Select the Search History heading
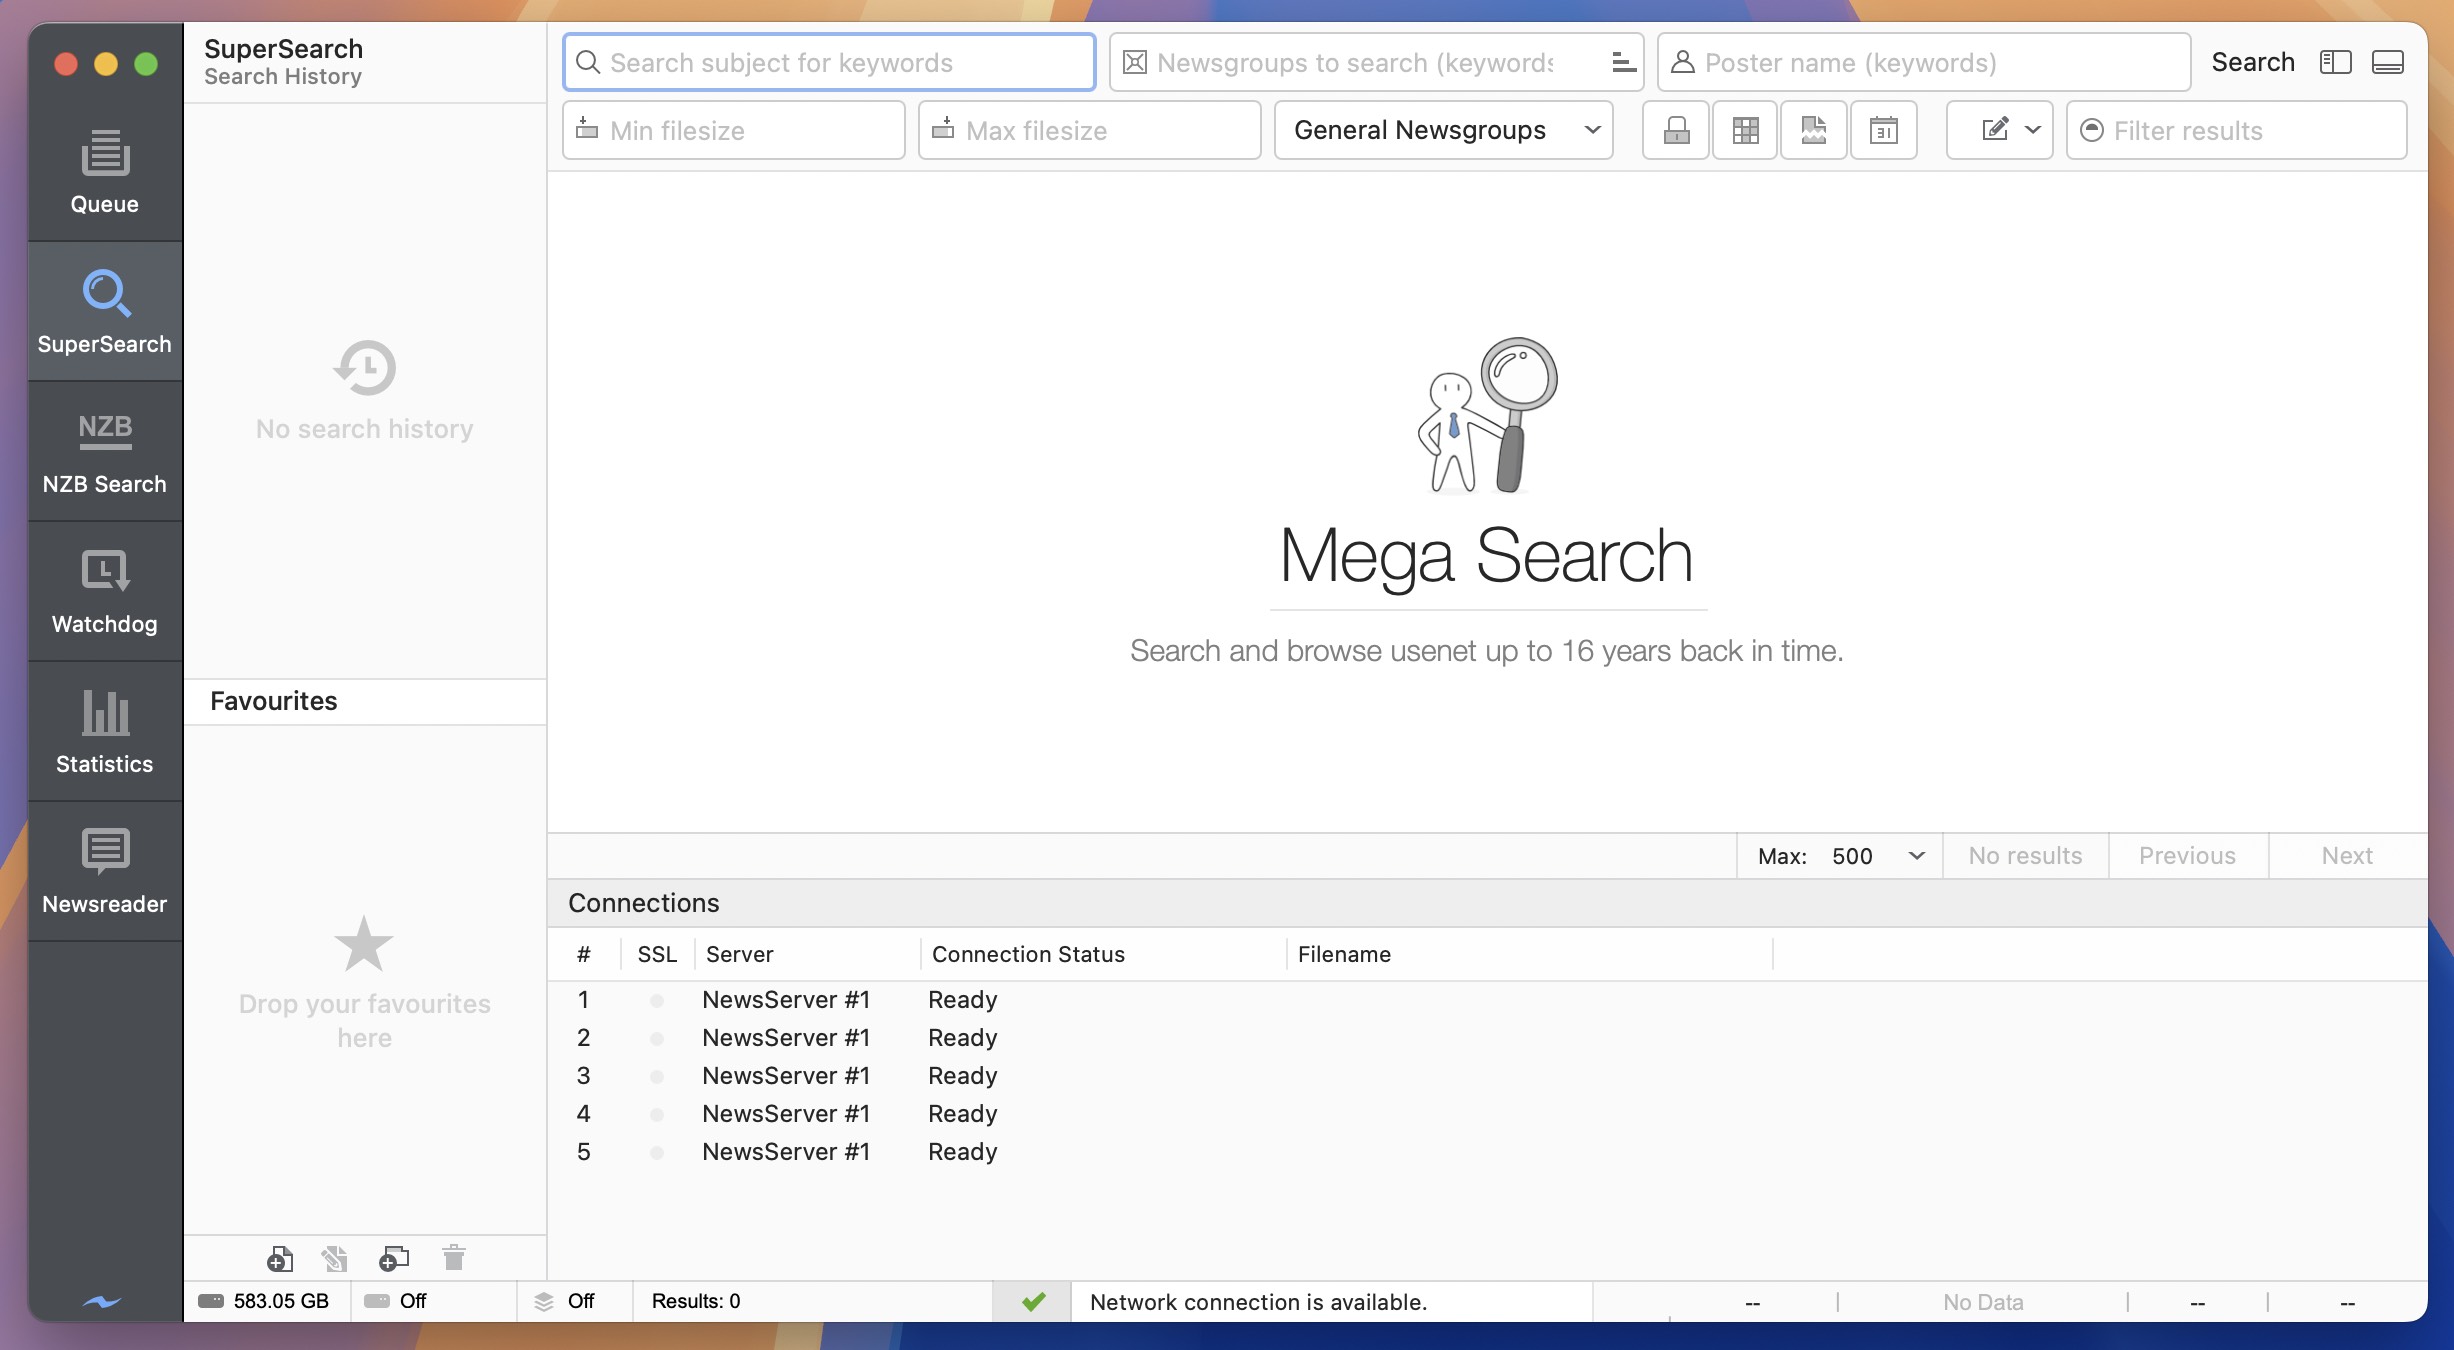The image size is (2454, 1350). 283,76
